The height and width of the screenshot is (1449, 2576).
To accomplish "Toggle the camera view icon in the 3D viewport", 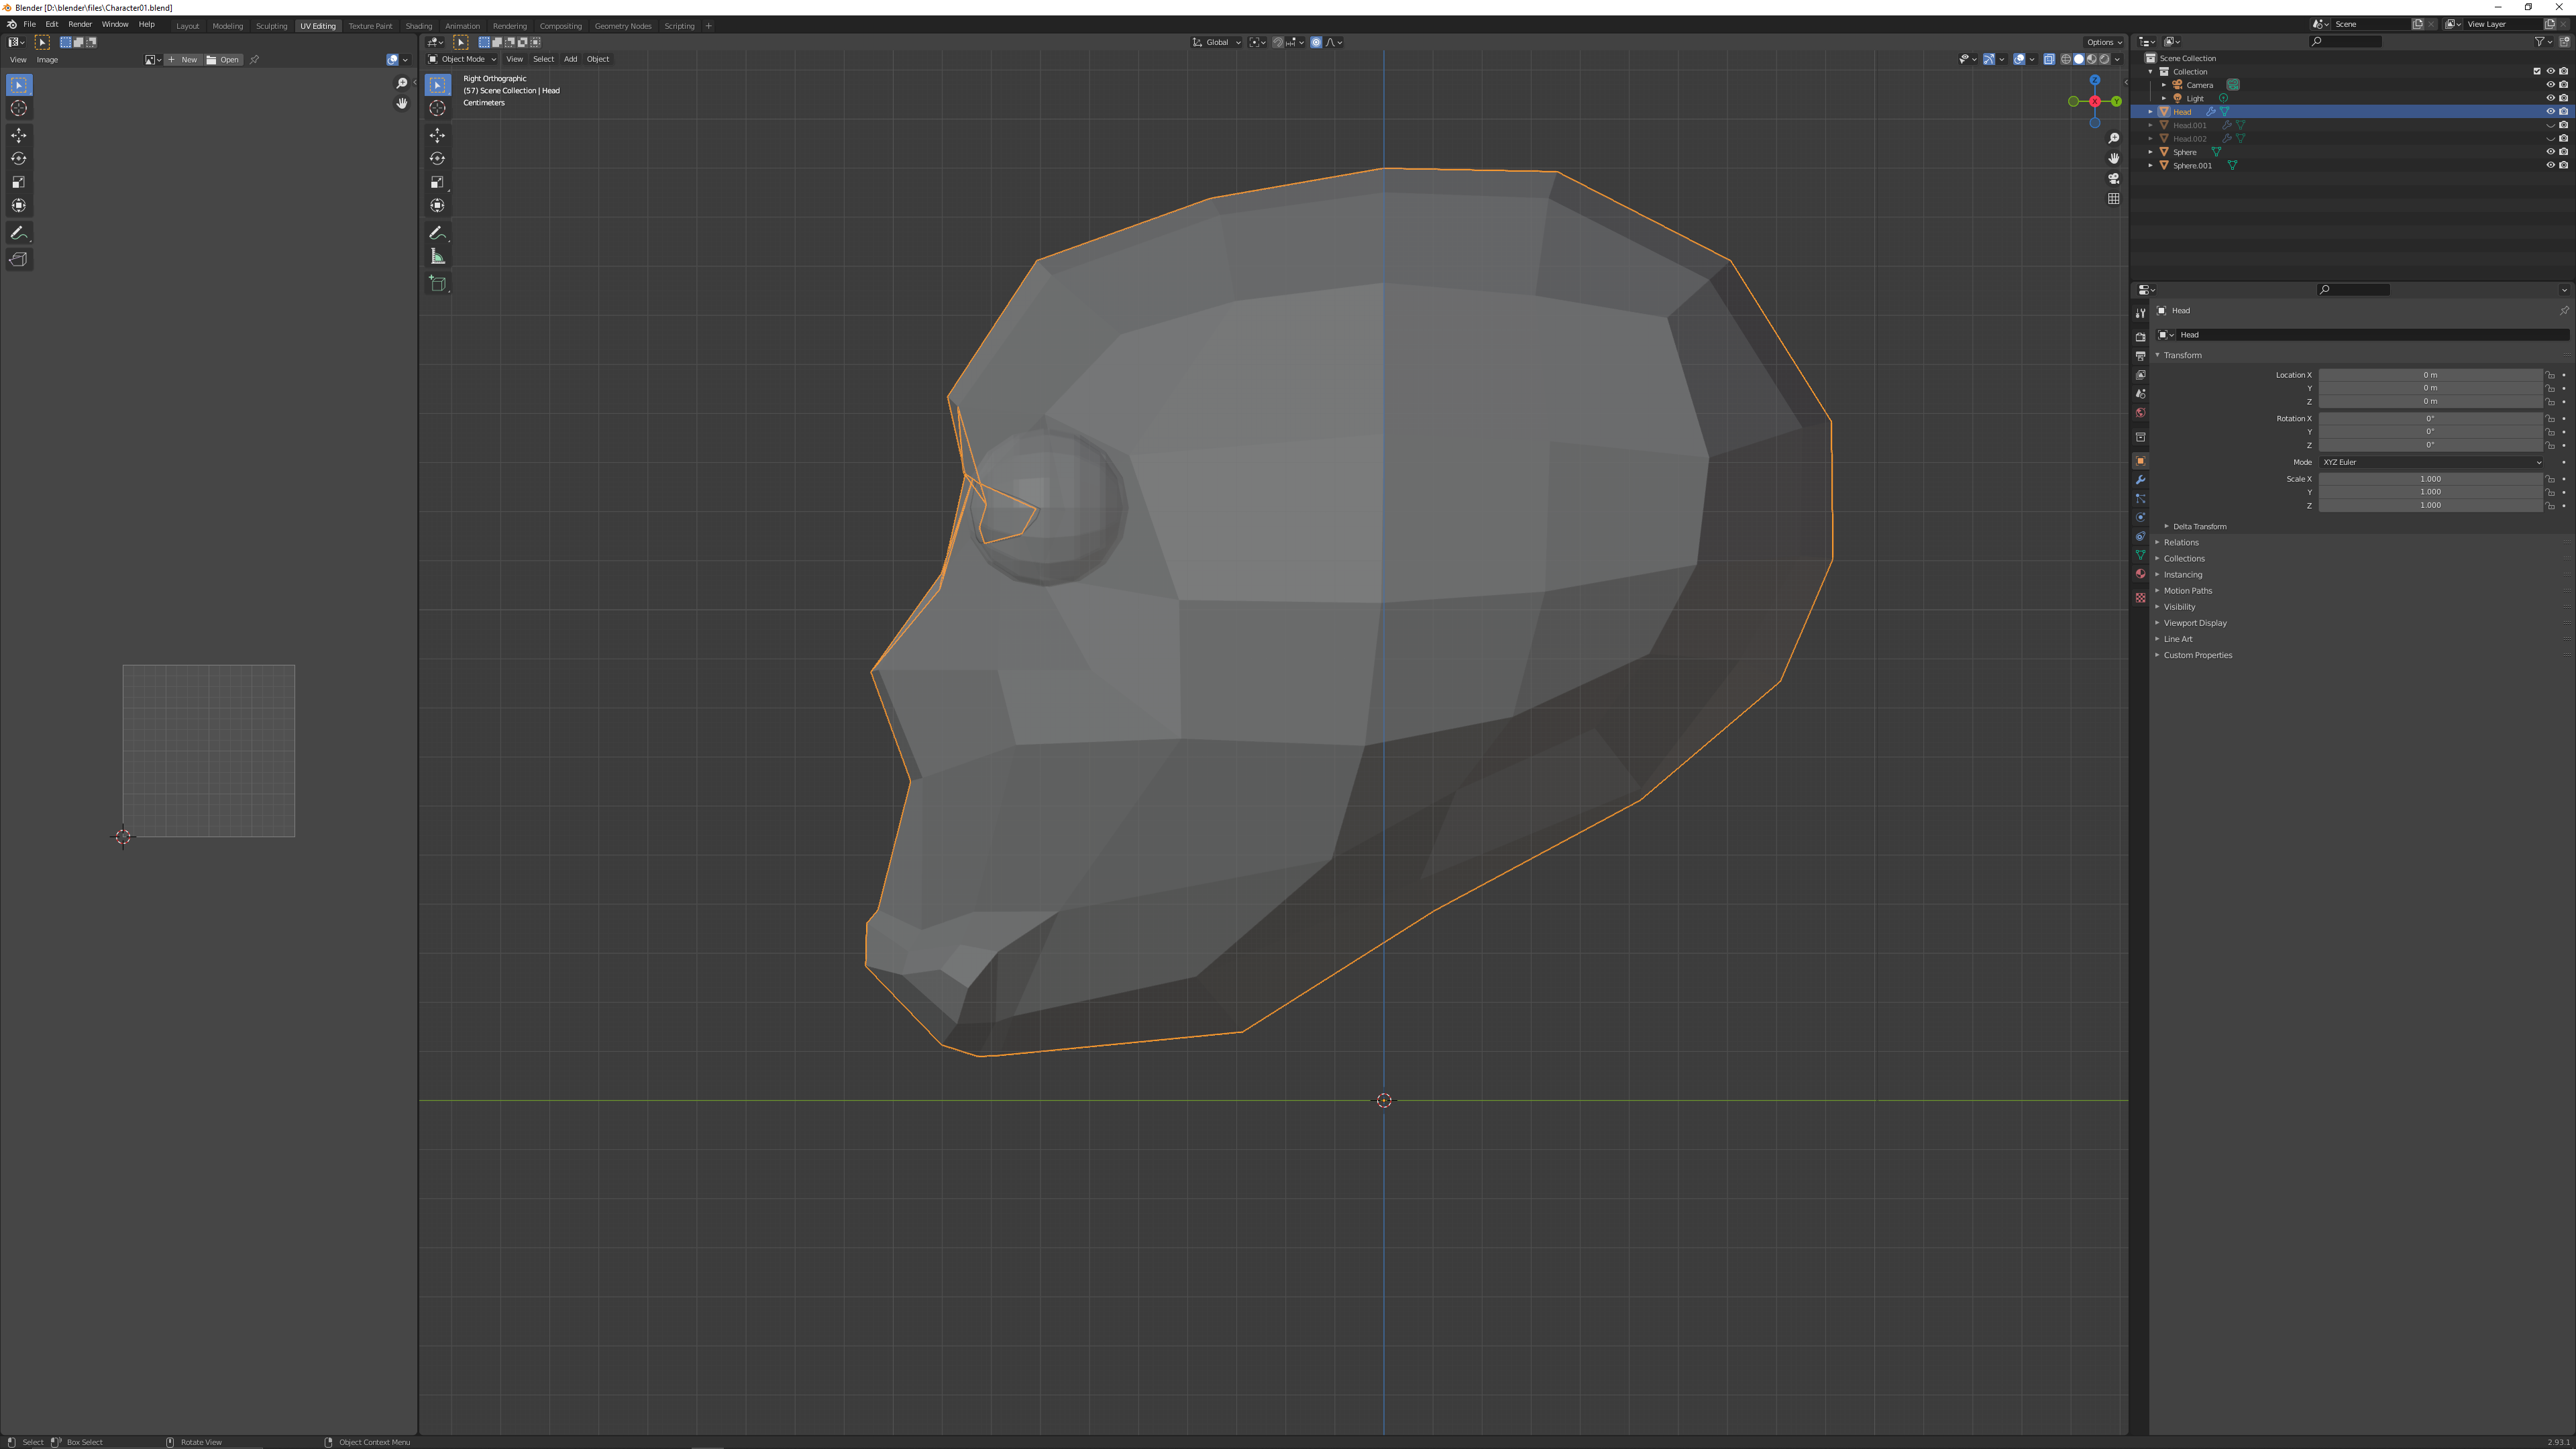I will 2113,178.
